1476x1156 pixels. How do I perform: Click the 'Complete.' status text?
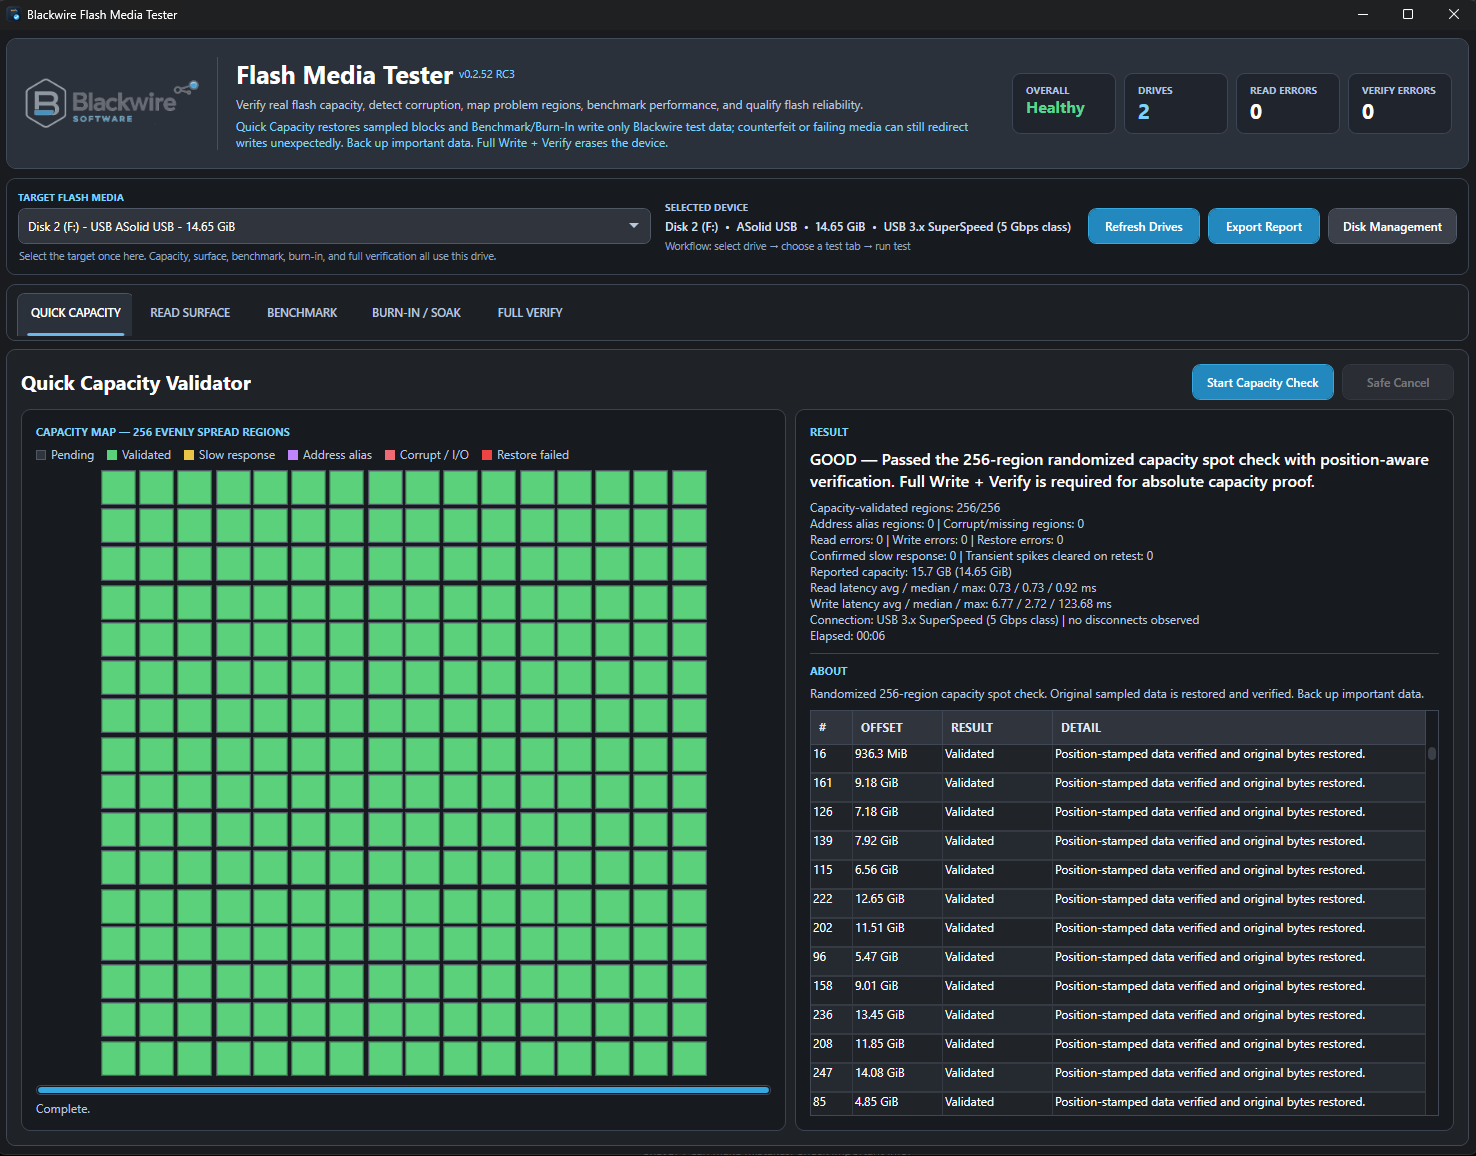click(x=63, y=1109)
